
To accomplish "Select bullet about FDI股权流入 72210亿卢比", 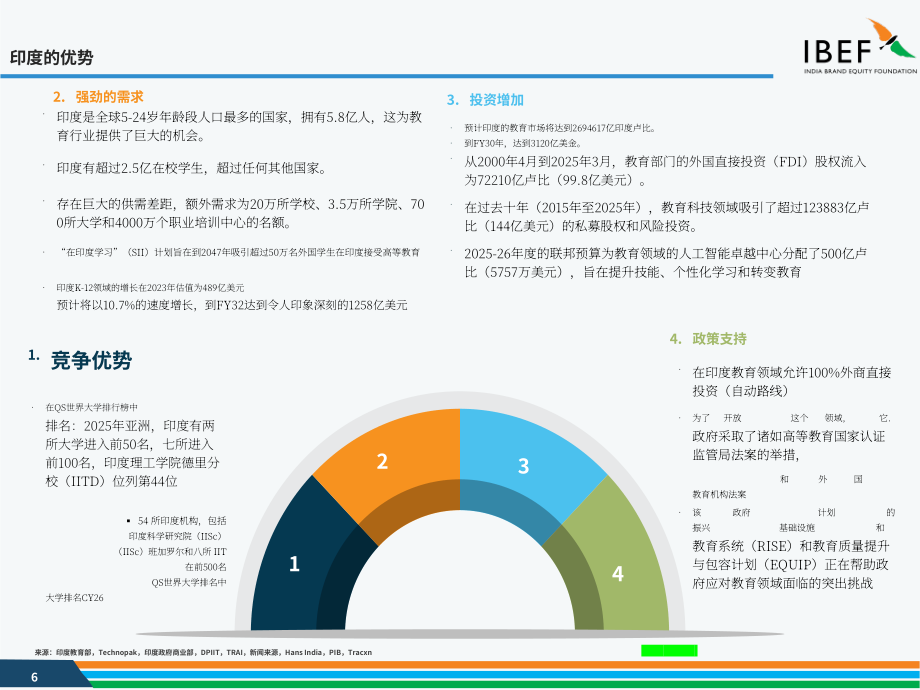I will (x=665, y=171).
